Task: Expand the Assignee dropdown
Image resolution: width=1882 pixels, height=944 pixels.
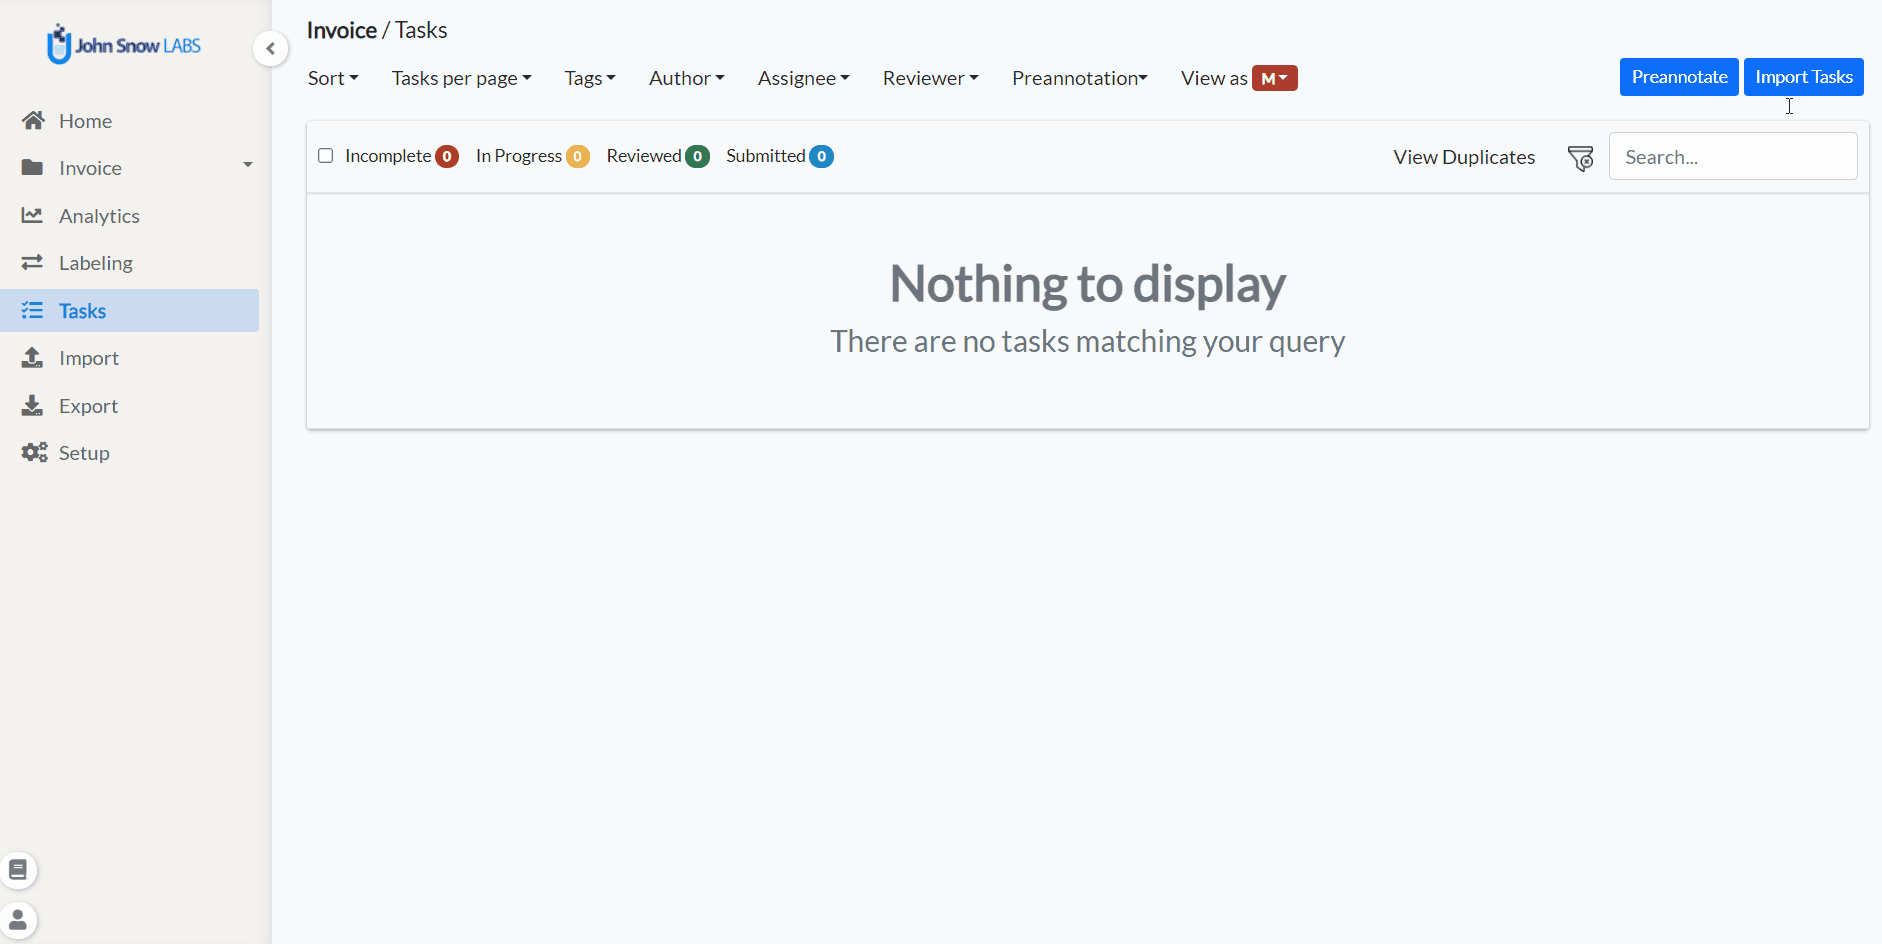Action: click(x=804, y=78)
